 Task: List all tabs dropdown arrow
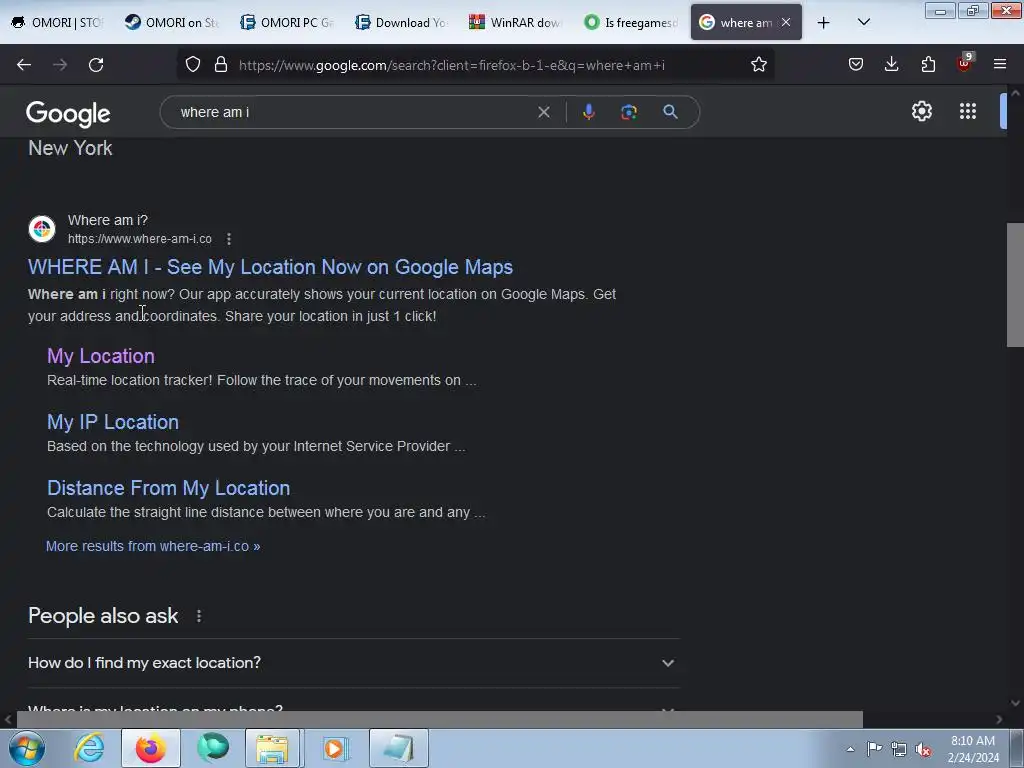[863, 22]
